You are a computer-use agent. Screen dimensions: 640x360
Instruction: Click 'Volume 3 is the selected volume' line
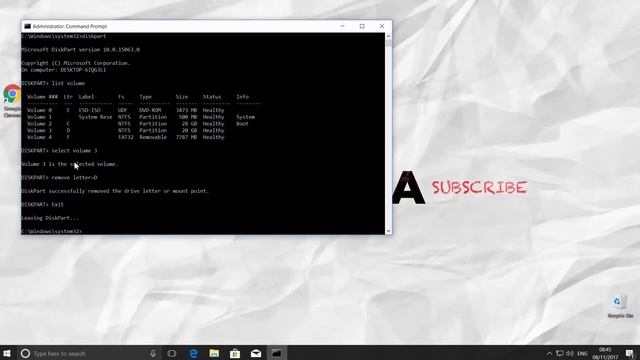[69, 164]
